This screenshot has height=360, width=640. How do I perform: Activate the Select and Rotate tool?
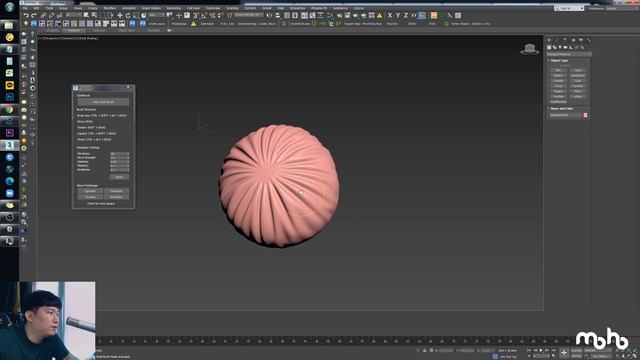pos(128,16)
